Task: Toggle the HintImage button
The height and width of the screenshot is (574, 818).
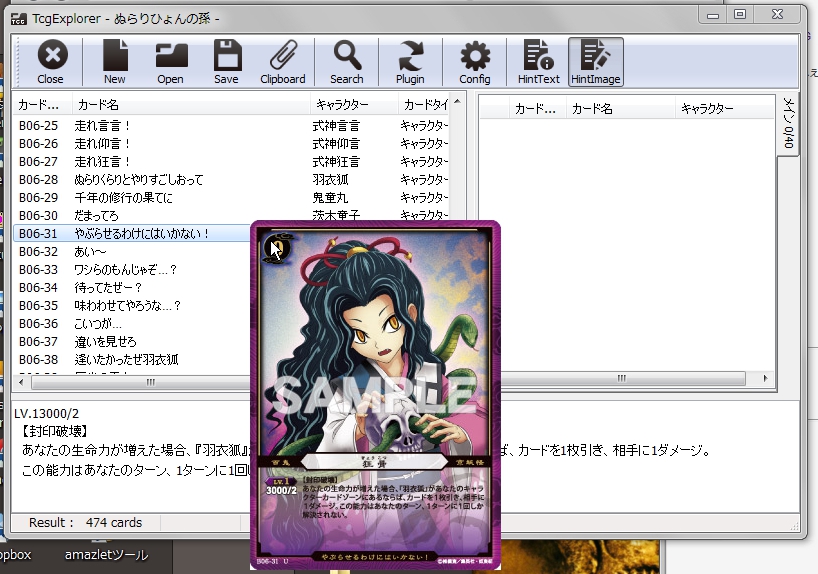Action: [x=596, y=62]
